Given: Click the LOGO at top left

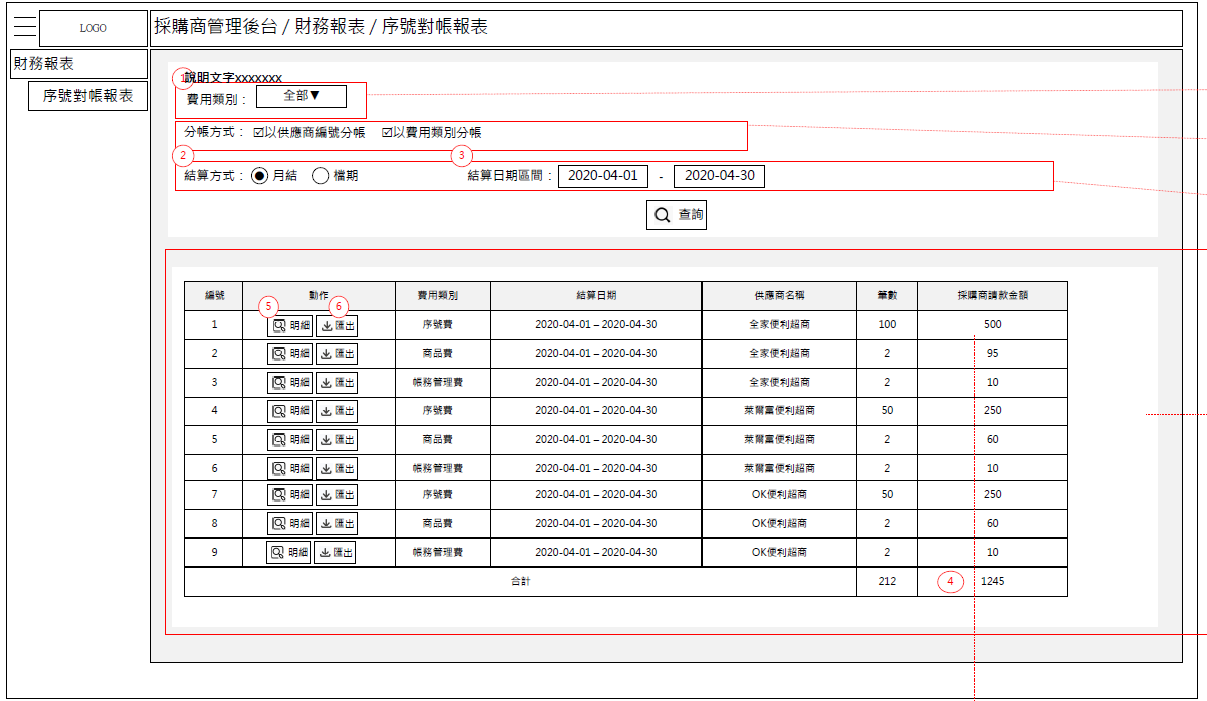Looking at the screenshot, I should point(92,28).
